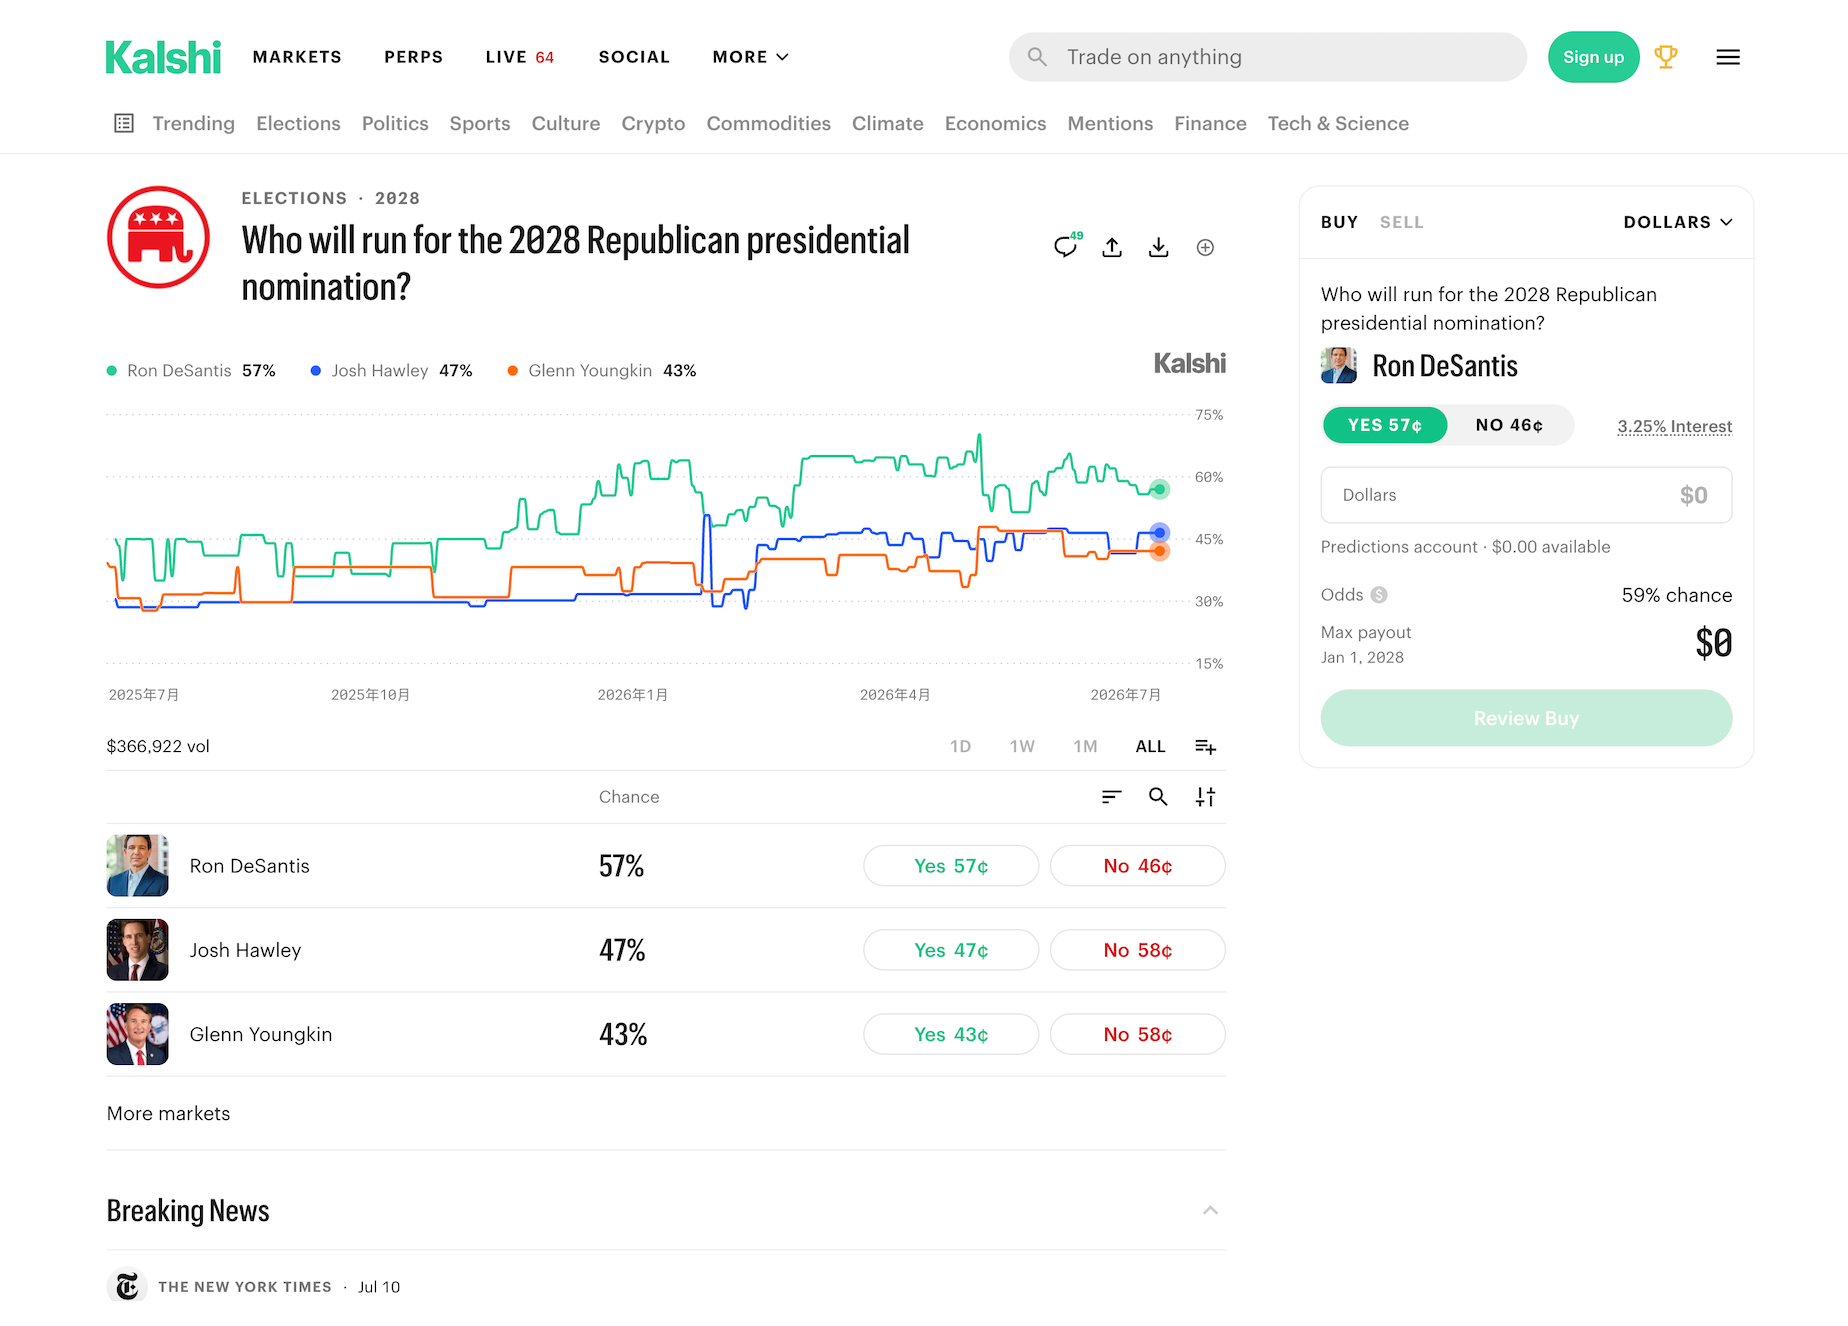Open the LIVE nav item
This screenshot has width=1848, height=1326.
[x=520, y=57]
